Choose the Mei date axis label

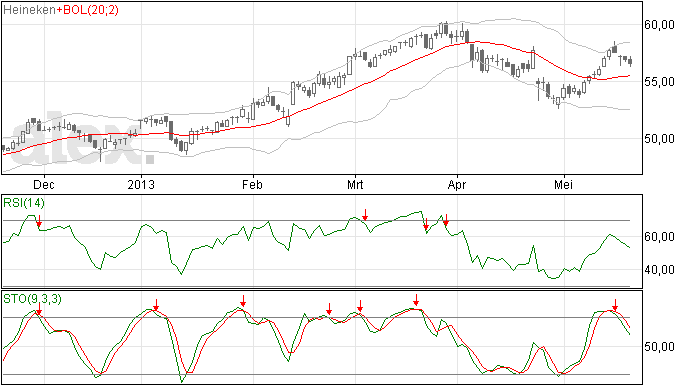tap(563, 184)
